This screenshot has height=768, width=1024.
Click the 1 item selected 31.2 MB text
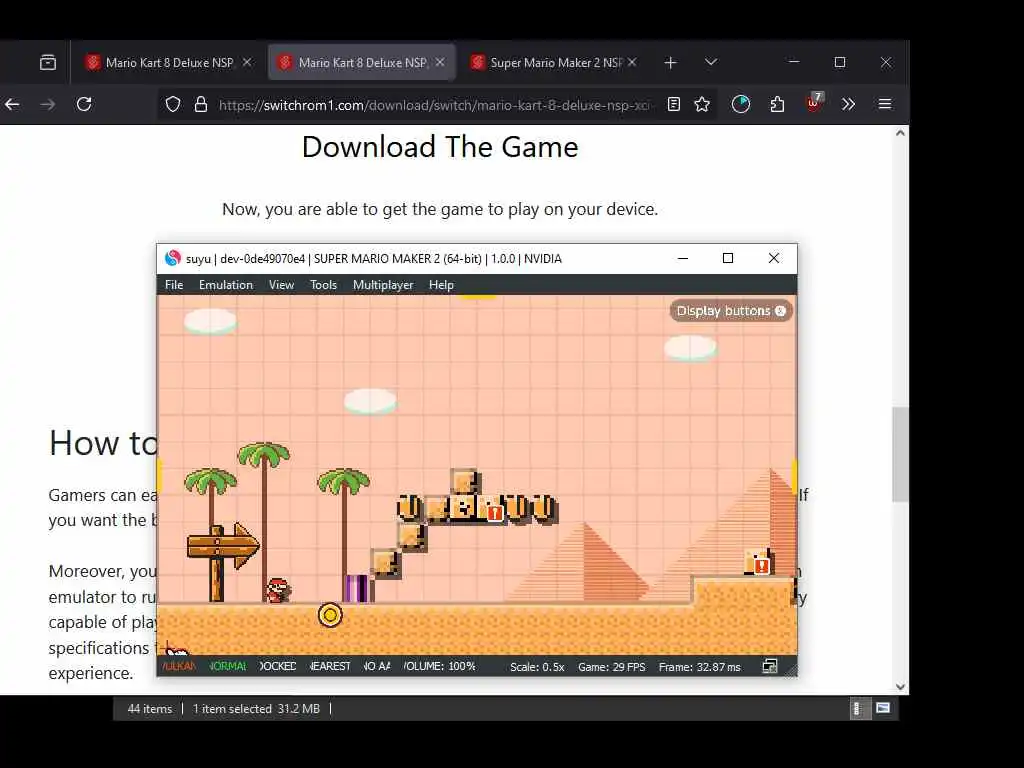(256, 709)
